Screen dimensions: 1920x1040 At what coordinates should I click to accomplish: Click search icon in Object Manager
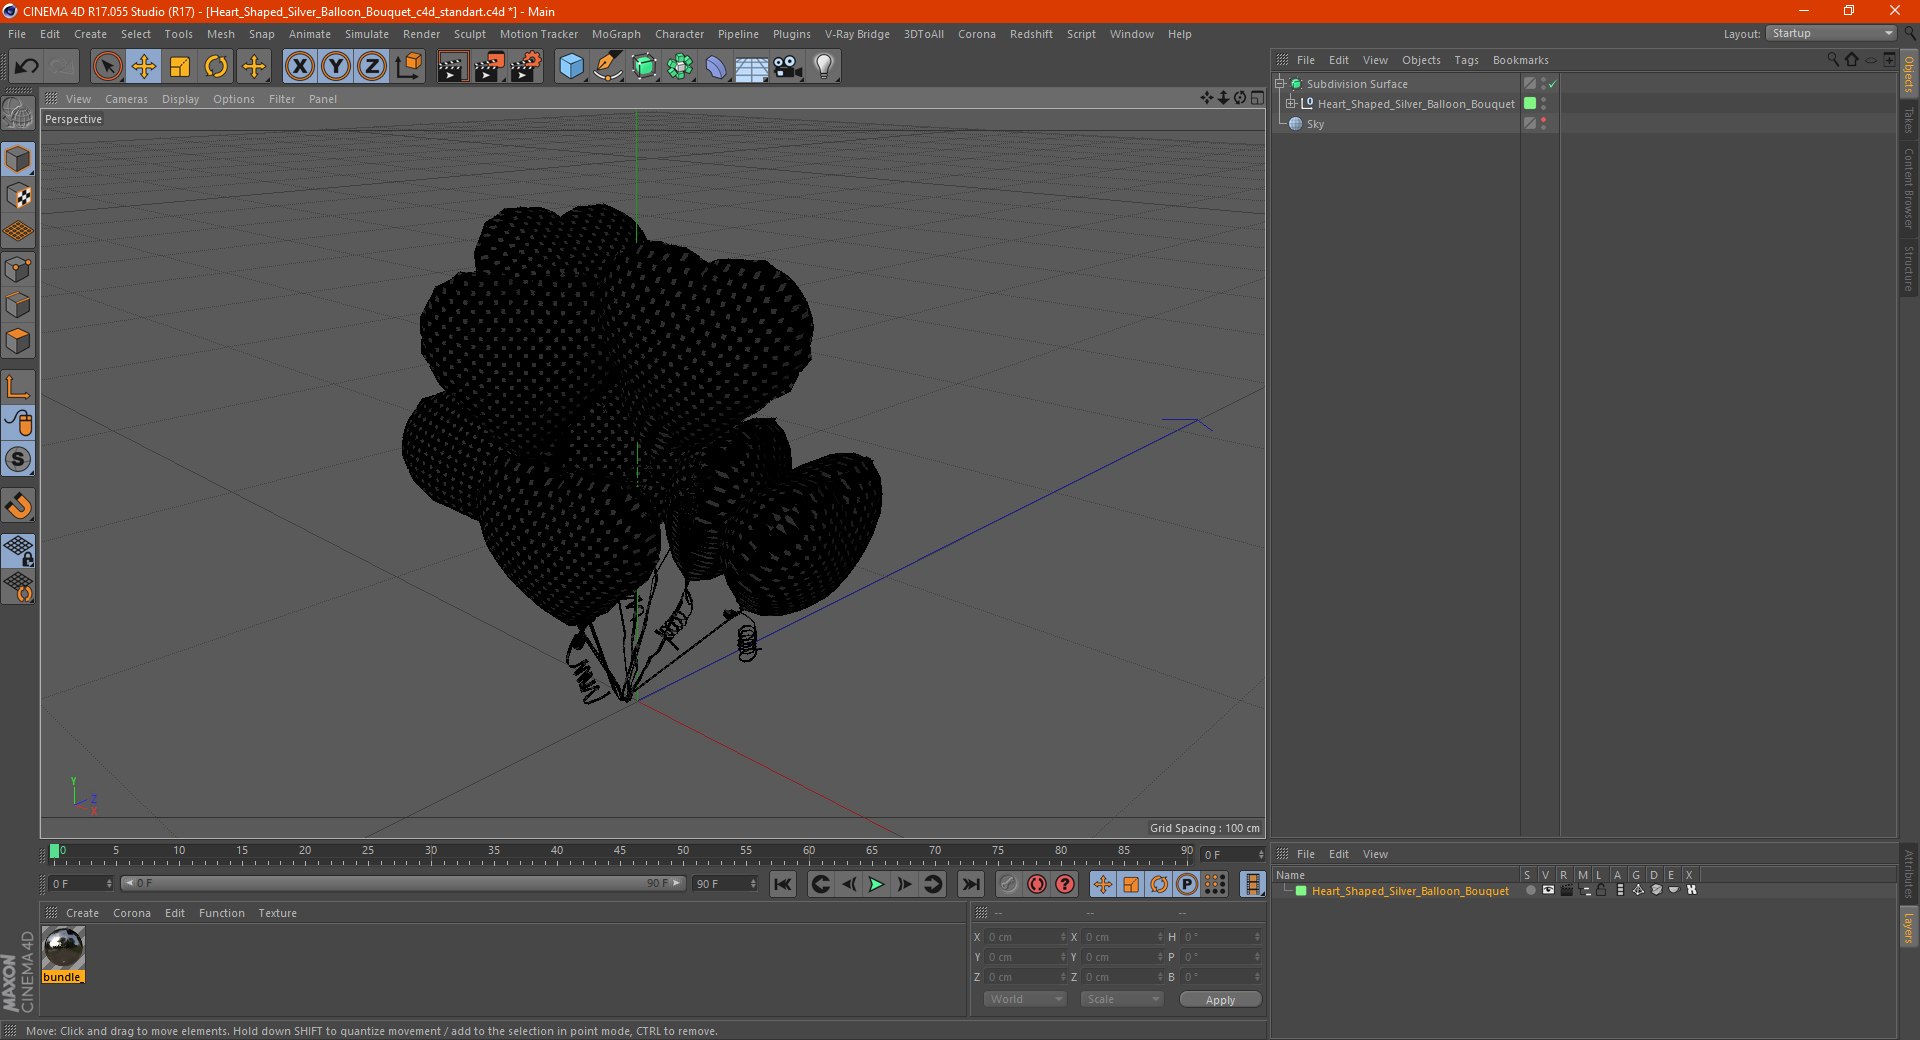click(1833, 59)
